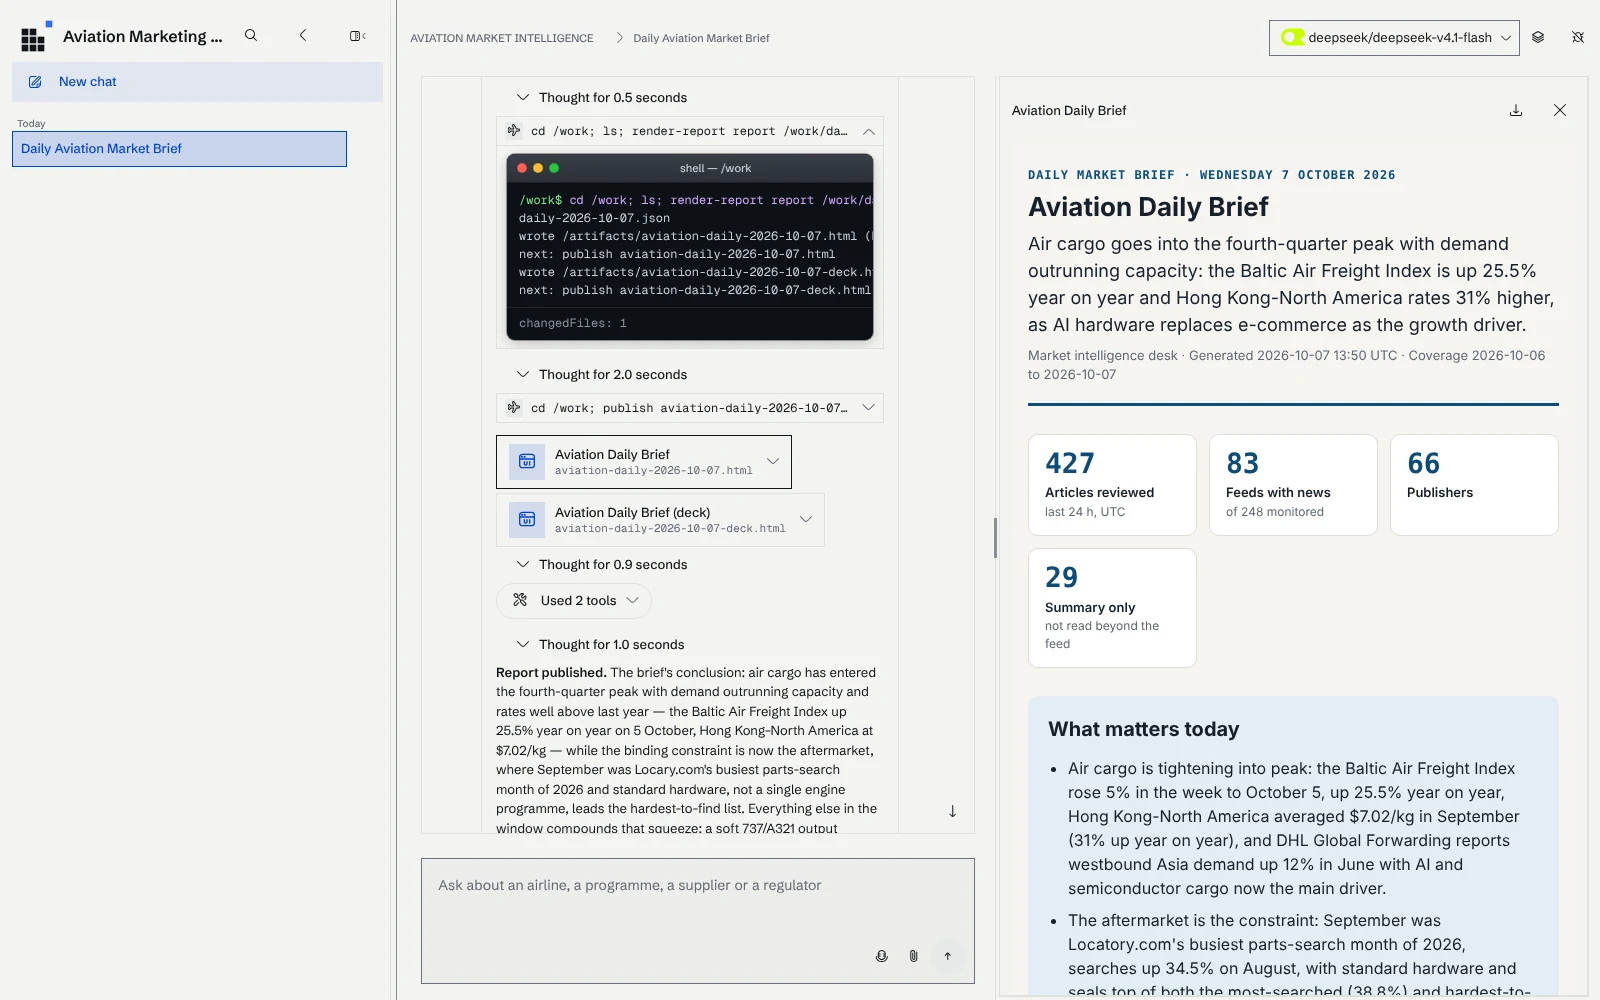The image size is (1600, 1000).
Task: Click the What matters today heading
Action: [x=1143, y=729]
